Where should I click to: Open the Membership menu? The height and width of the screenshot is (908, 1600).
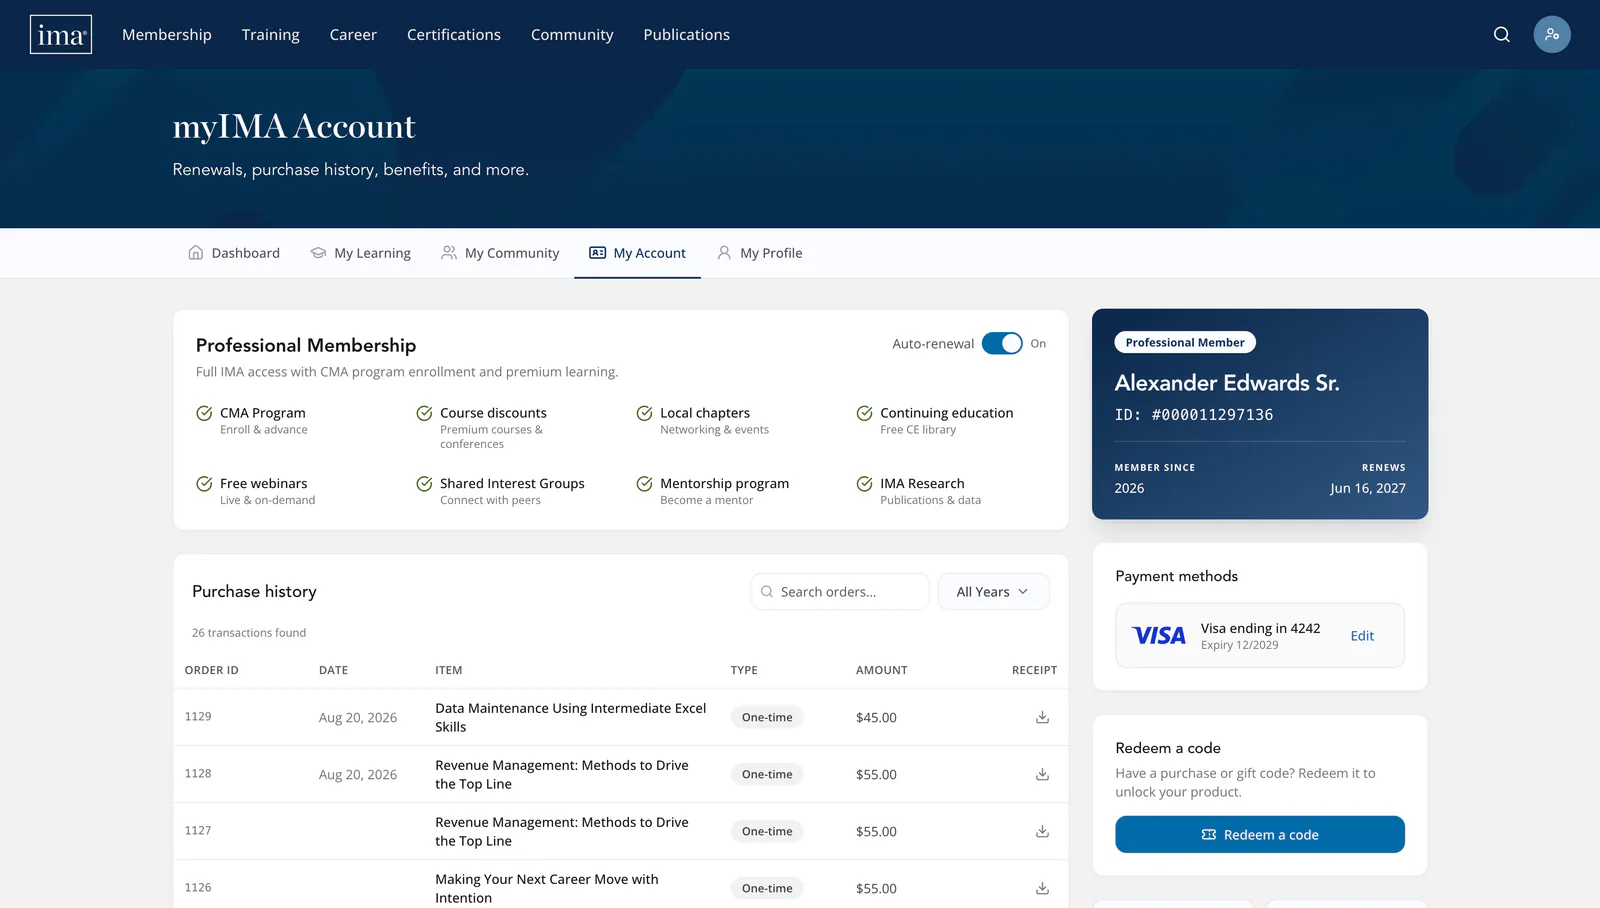tap(167, 35)
